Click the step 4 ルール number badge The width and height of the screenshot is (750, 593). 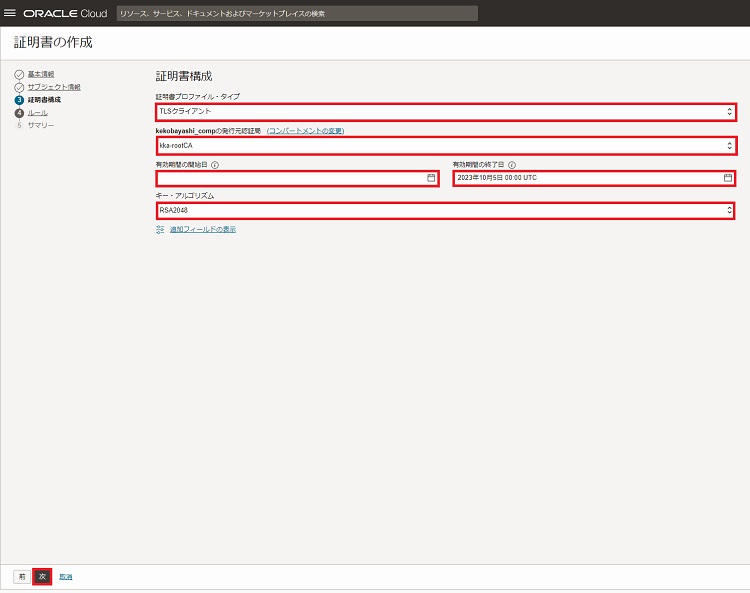click(x=19, y=113)
